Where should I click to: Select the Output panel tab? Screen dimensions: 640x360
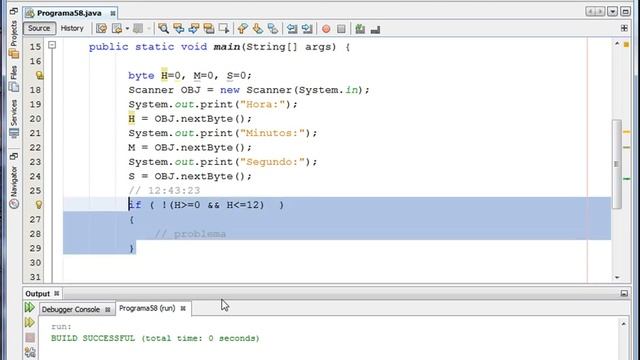38,293
